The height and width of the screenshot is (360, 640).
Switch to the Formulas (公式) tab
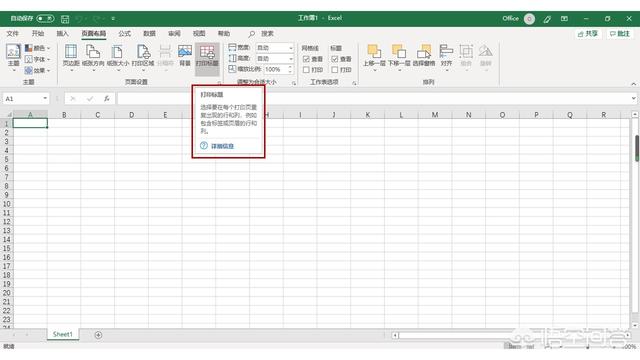(x=124, y=33)
